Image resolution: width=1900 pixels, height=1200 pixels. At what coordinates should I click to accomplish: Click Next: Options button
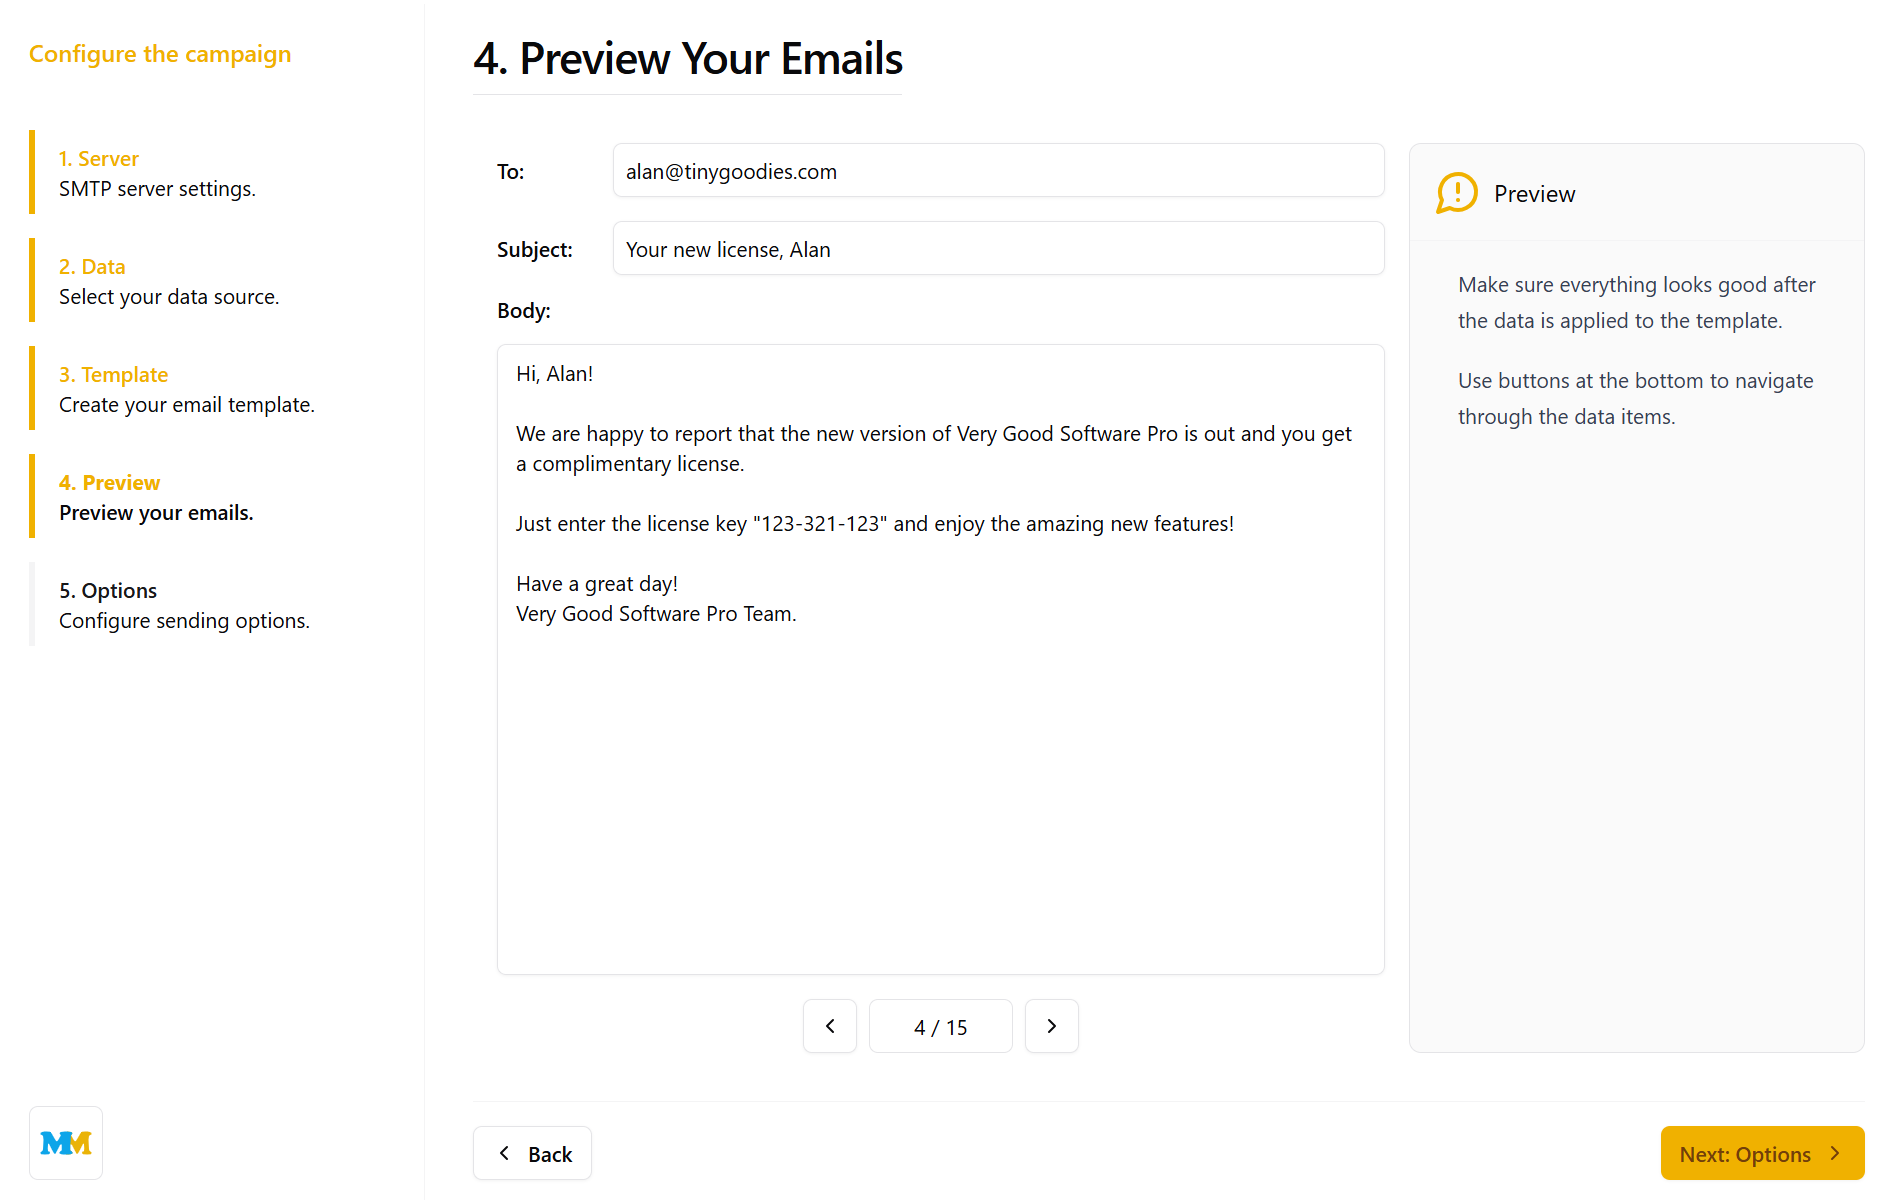1762,1153
